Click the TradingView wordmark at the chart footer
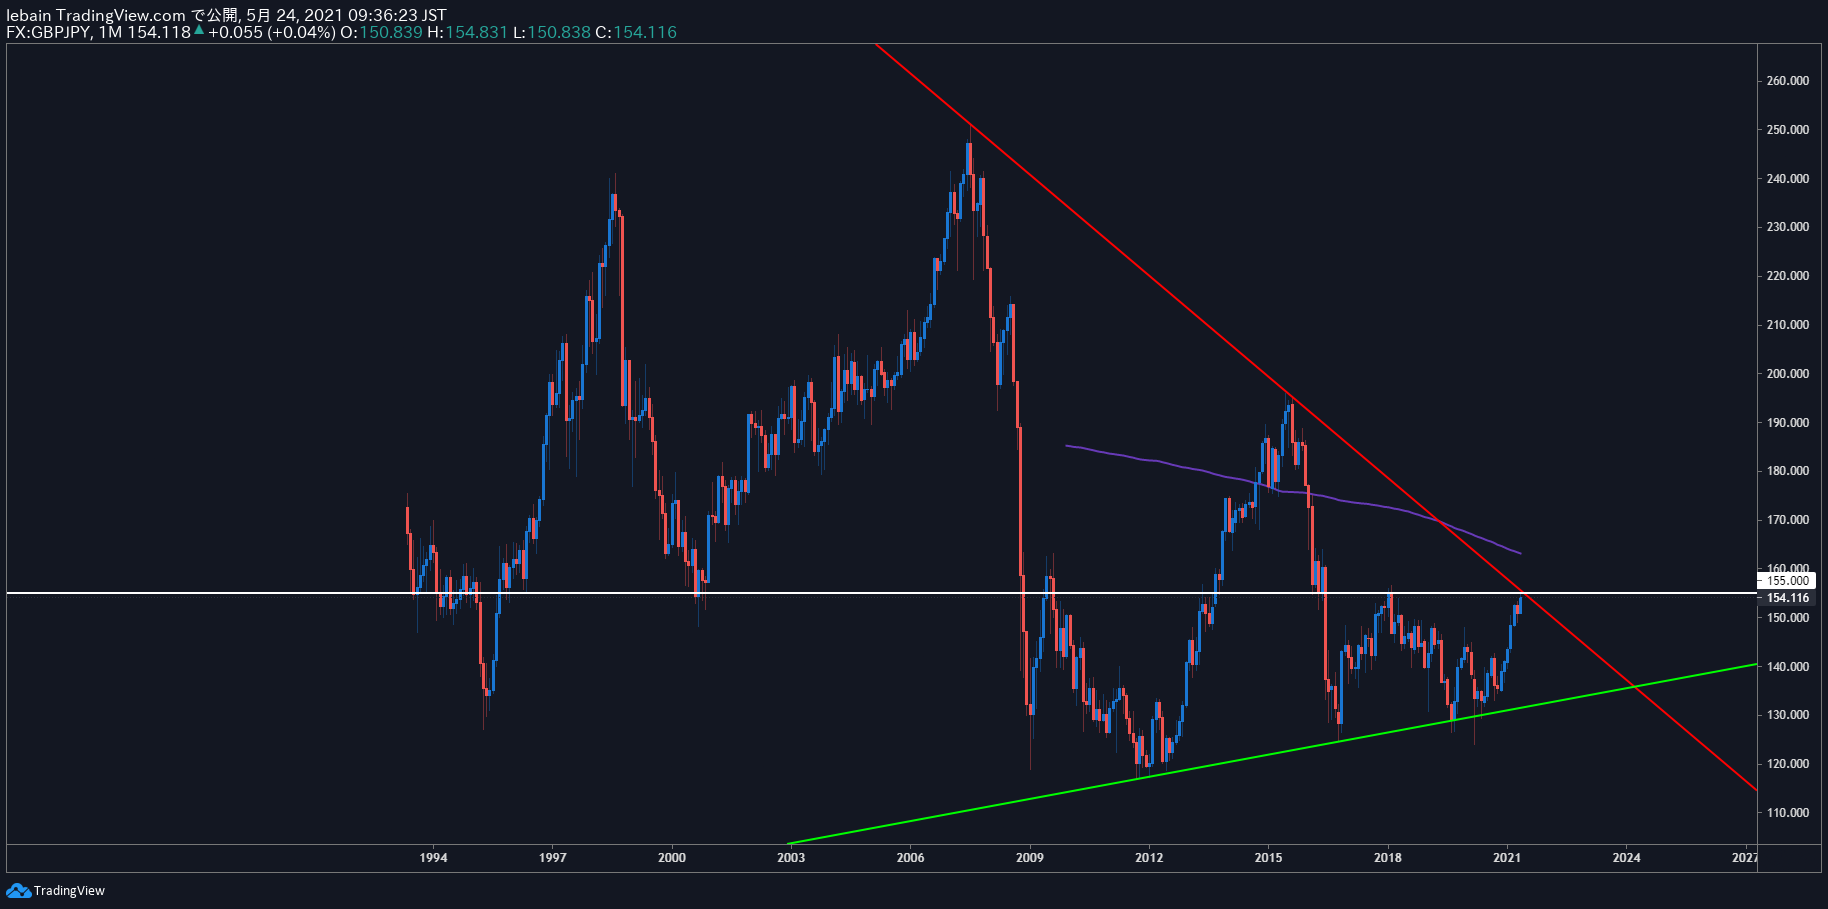Screen dimensions: 1828x909 click(69, 891)
